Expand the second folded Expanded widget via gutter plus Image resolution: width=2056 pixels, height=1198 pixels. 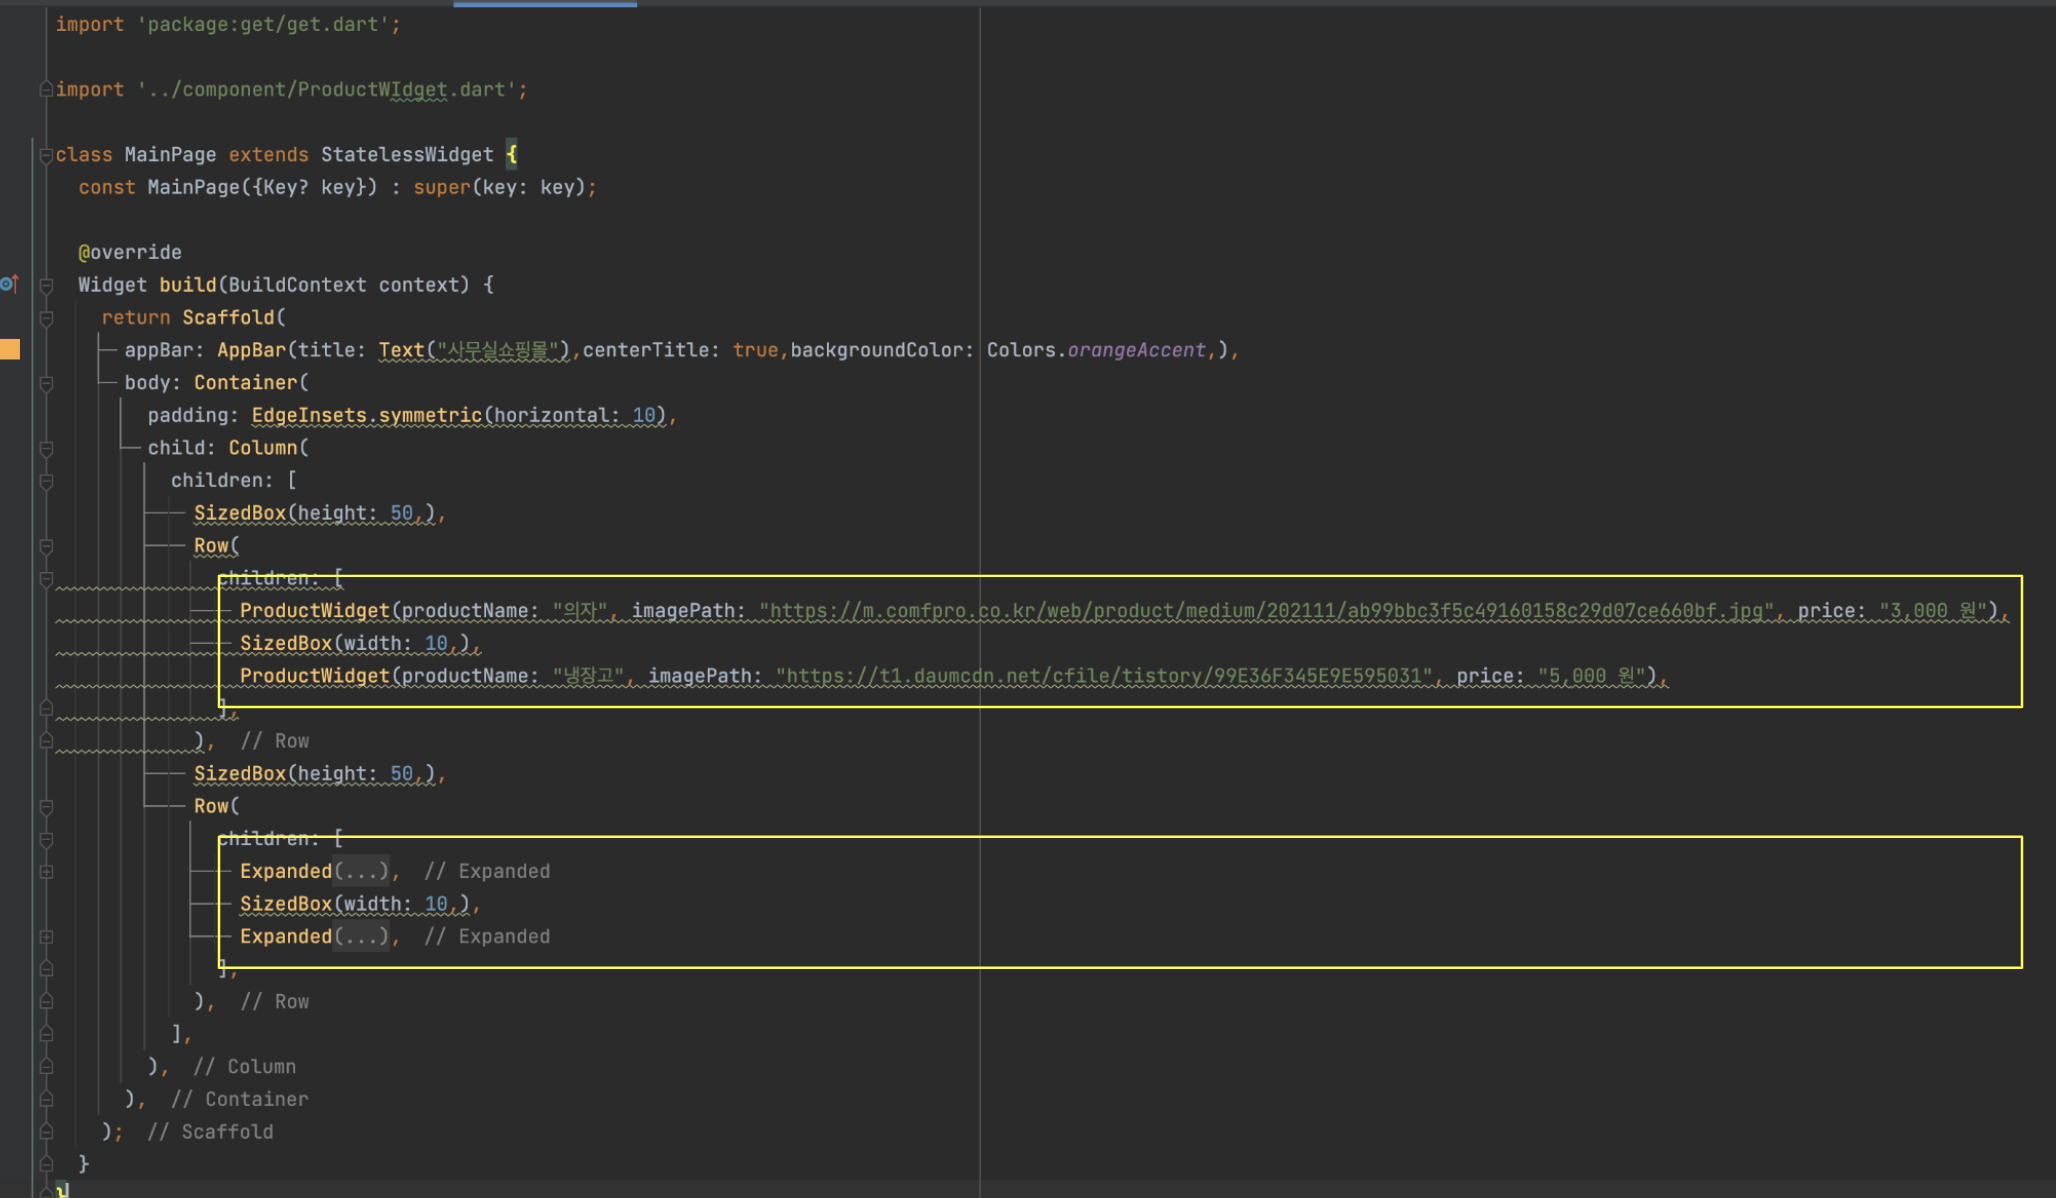tap(46, 937)
